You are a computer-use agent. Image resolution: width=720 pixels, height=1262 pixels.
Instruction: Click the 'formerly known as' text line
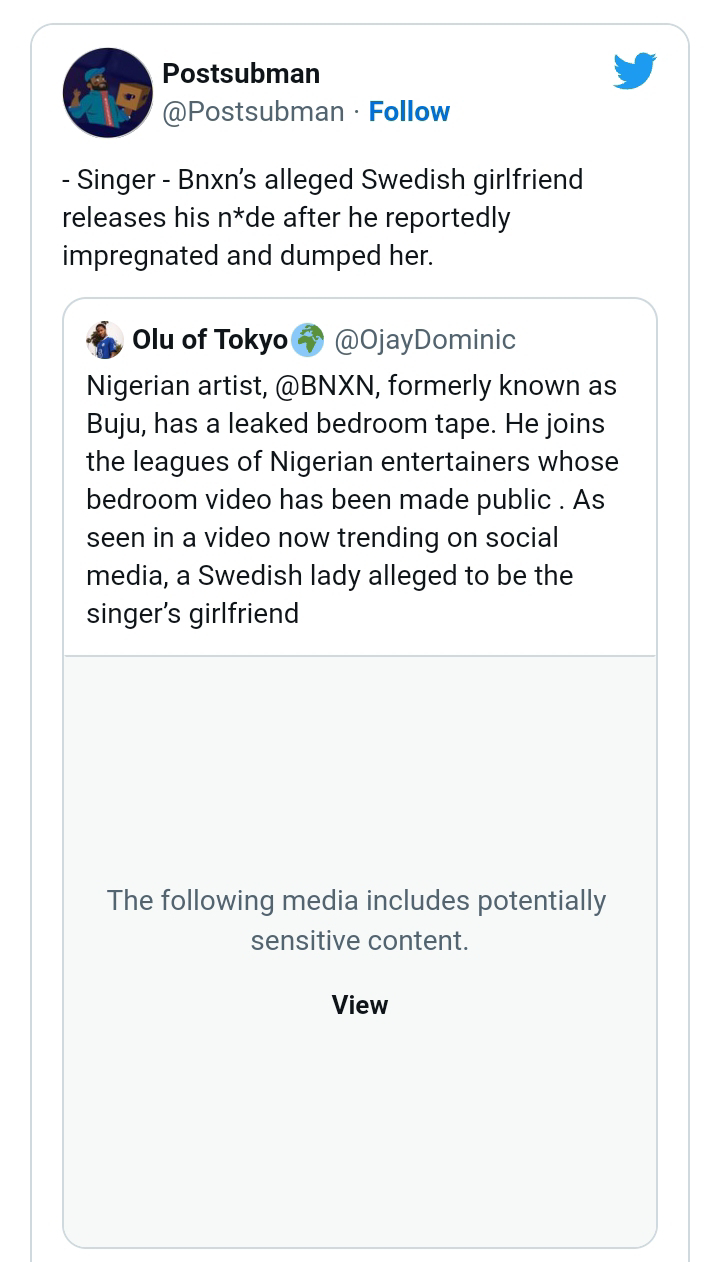(x=502, y=386)
